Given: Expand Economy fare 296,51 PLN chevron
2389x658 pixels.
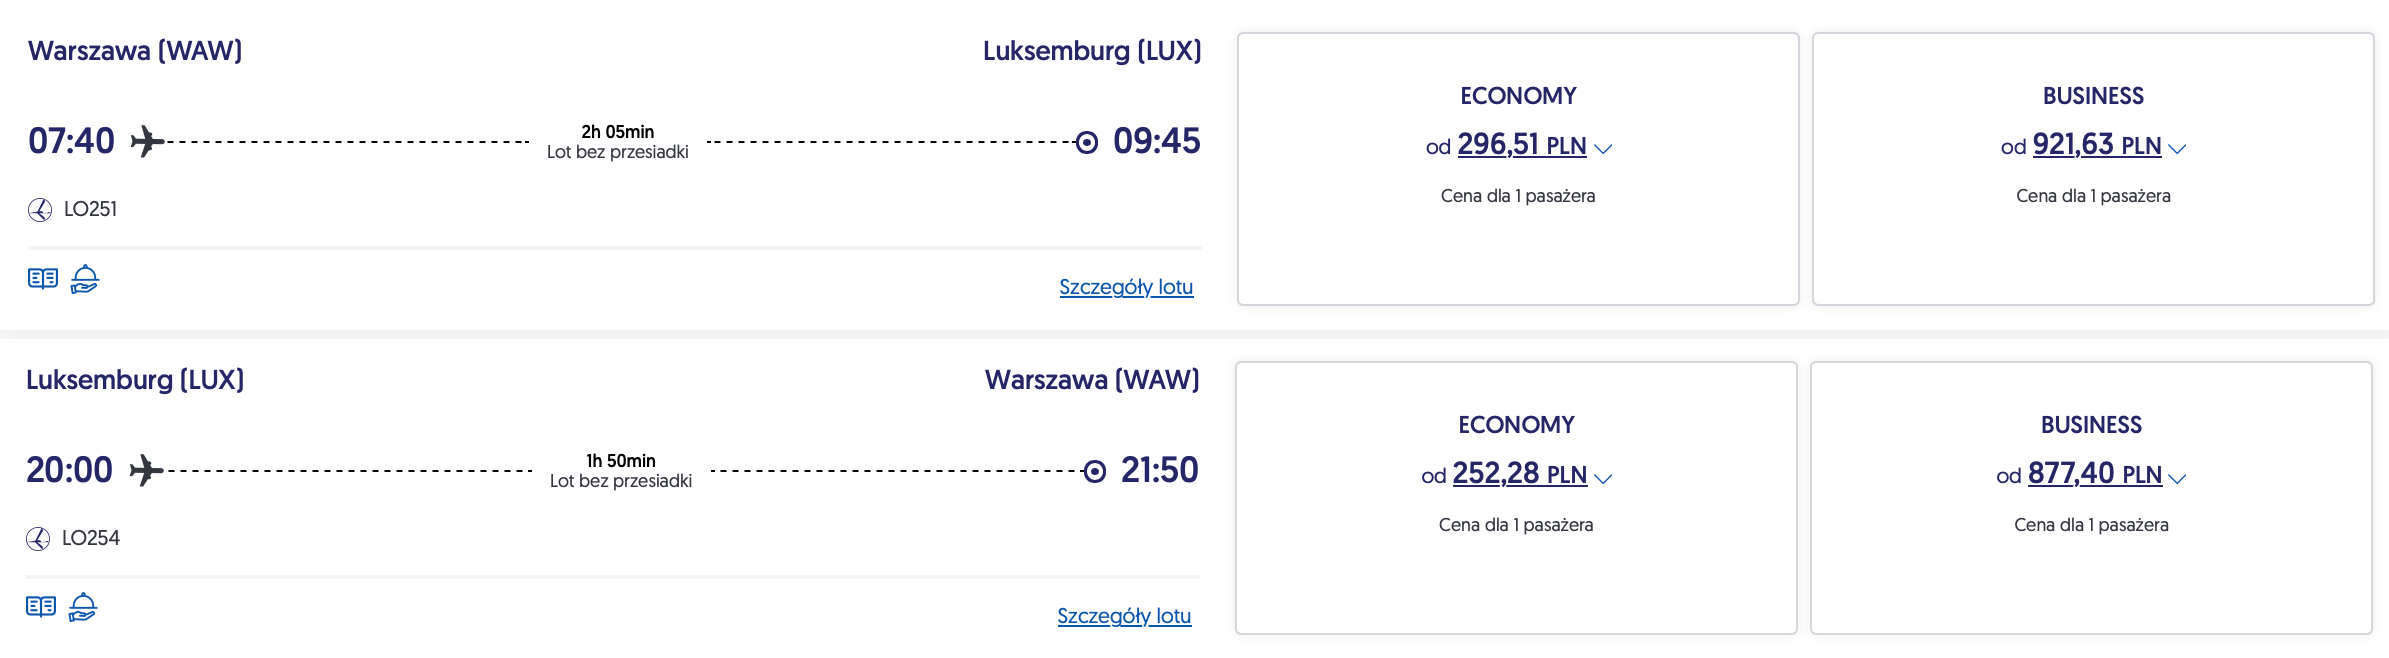Looking at the screenshot, I should coord(1603,149).
